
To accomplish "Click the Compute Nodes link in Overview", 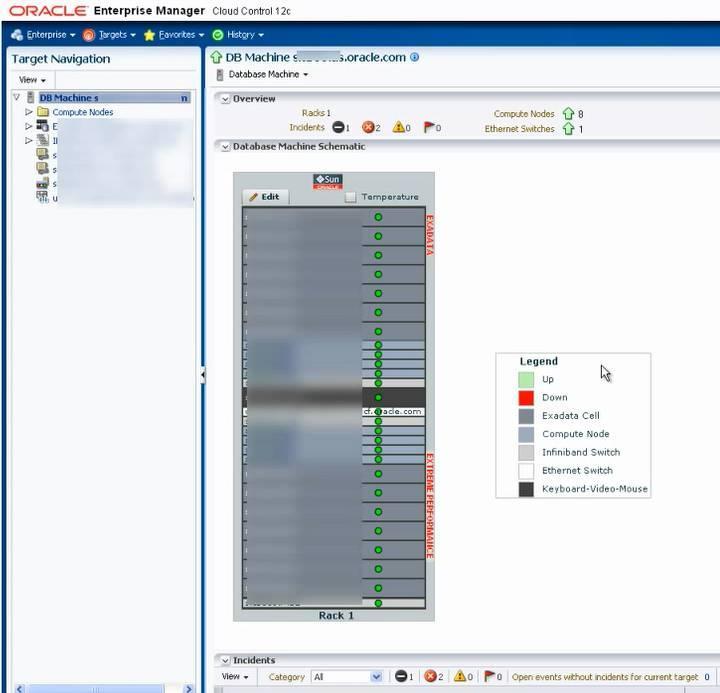I will pos(524,113).
